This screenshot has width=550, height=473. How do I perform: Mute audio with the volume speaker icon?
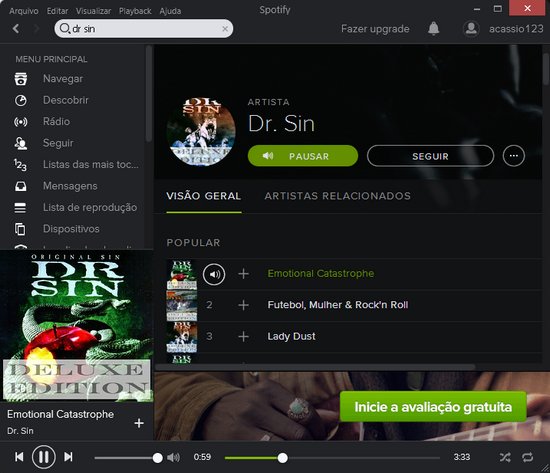173,457
